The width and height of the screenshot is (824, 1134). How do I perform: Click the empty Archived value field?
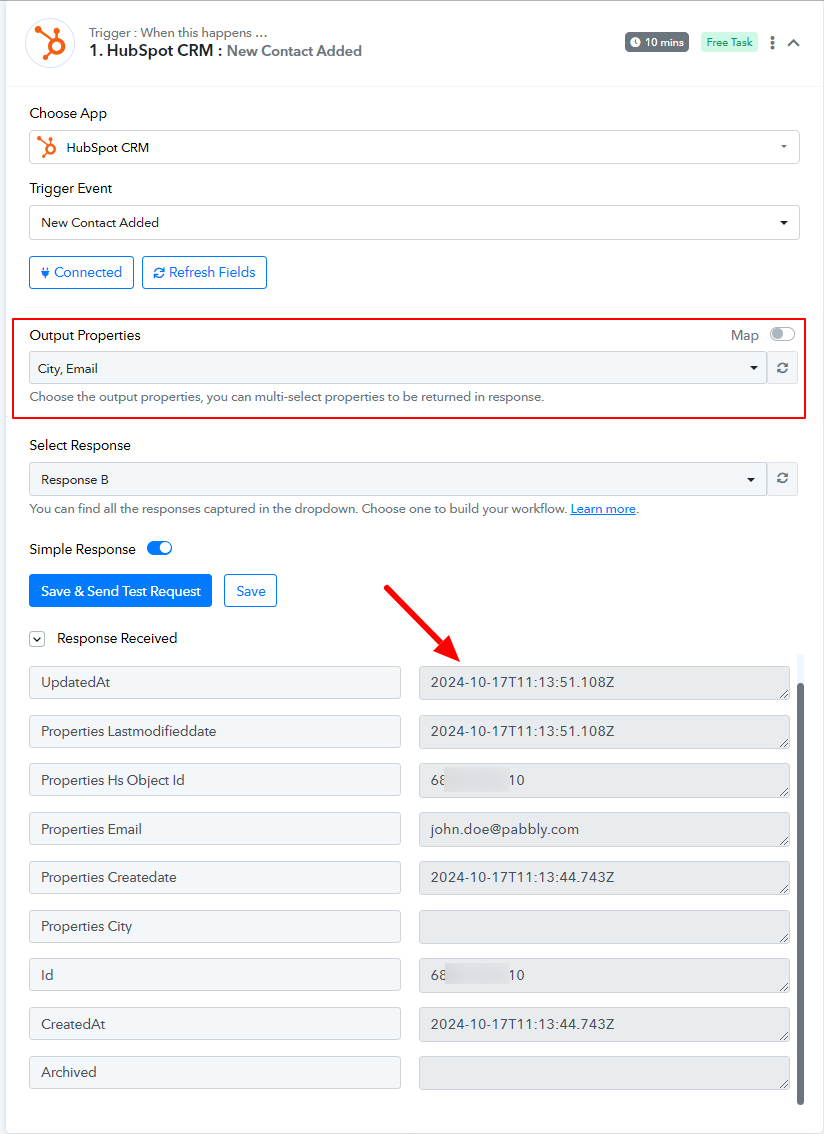click(x=604, y=1073)
